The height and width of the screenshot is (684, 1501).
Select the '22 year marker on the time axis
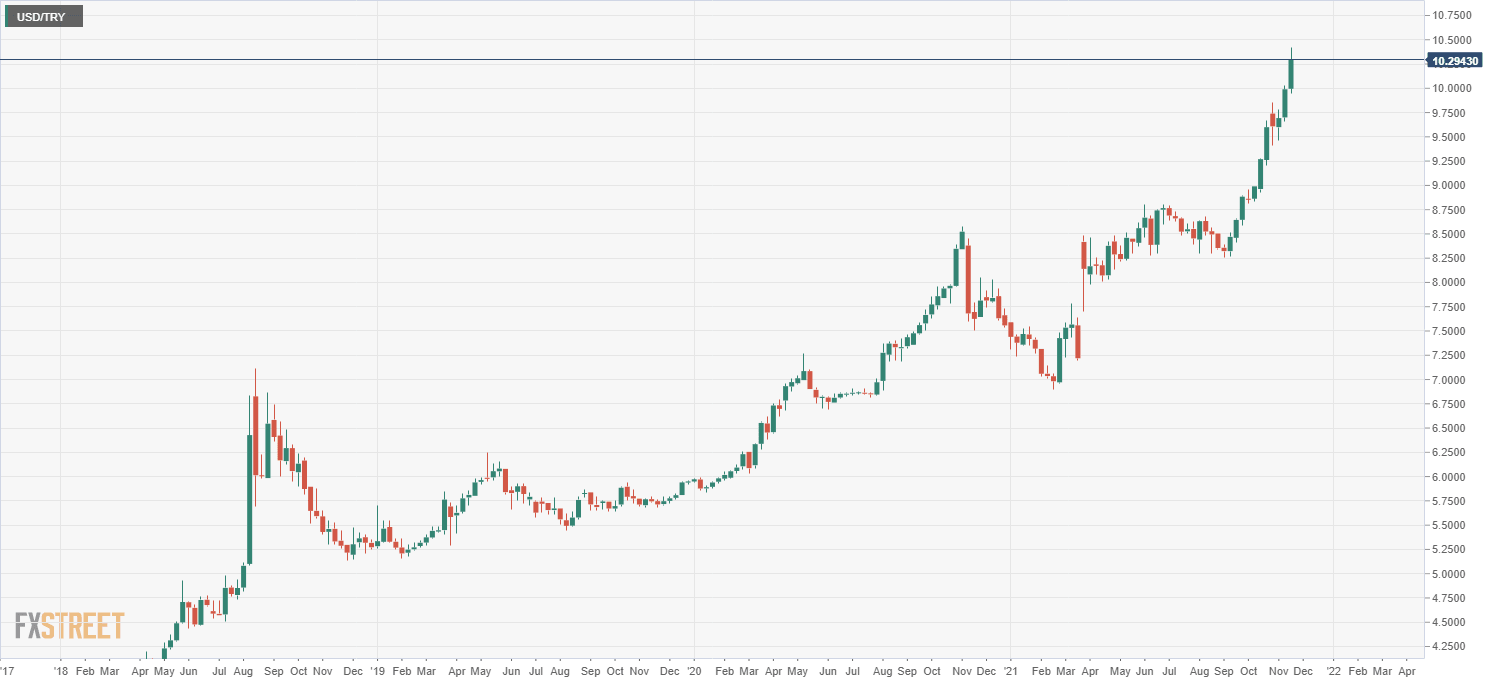[1333, 674]
